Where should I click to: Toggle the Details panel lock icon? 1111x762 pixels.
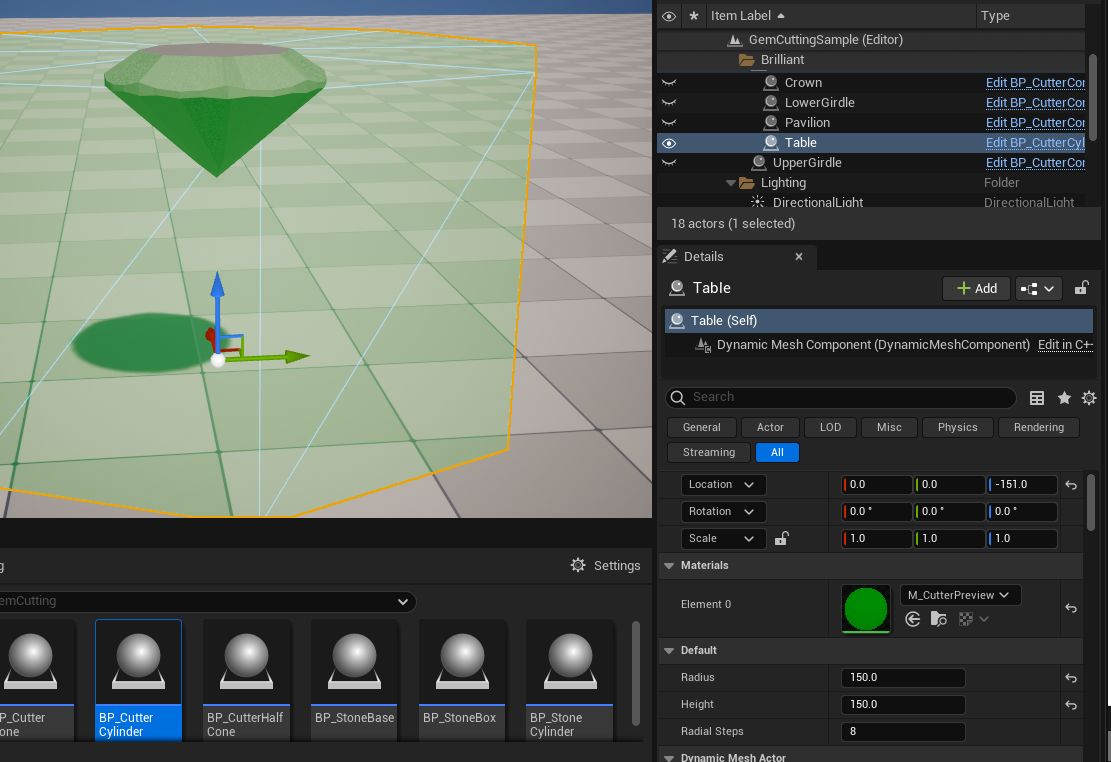[1081, 288]
